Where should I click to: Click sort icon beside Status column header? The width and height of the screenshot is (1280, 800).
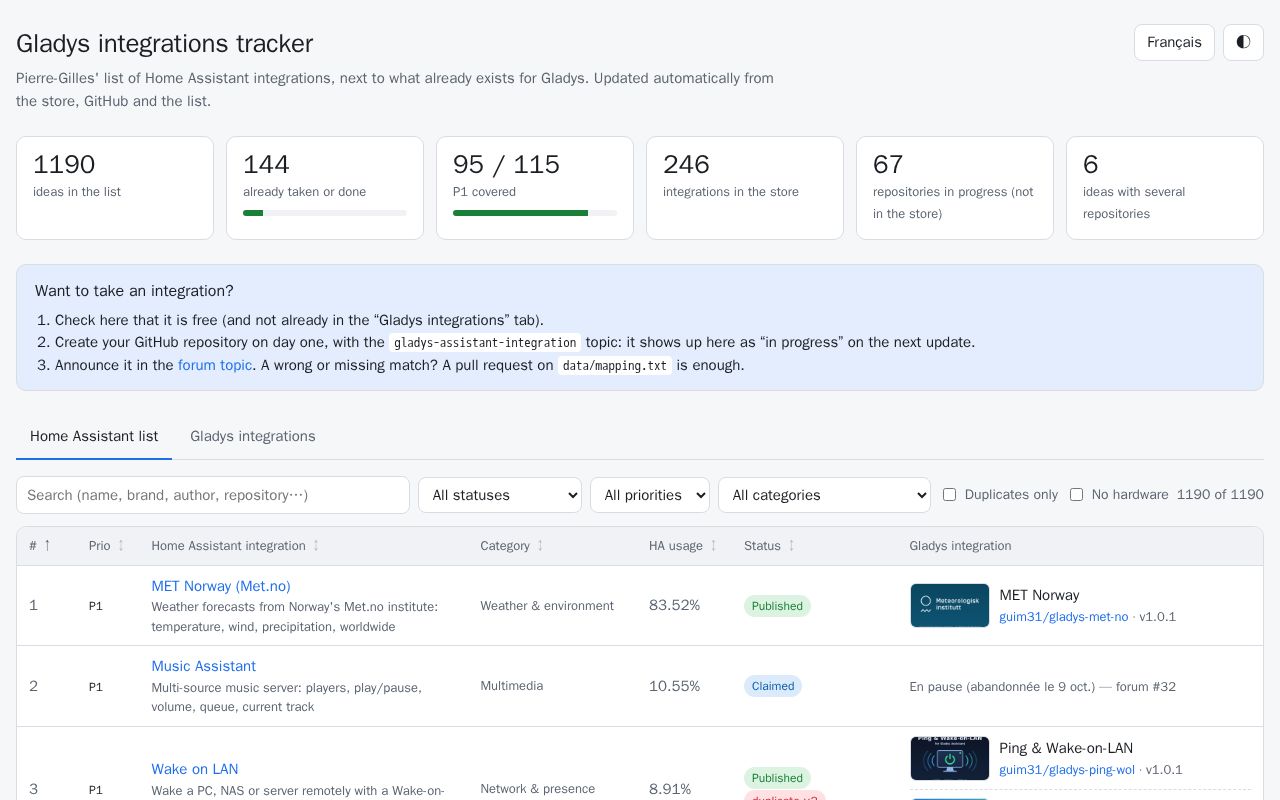791,545
